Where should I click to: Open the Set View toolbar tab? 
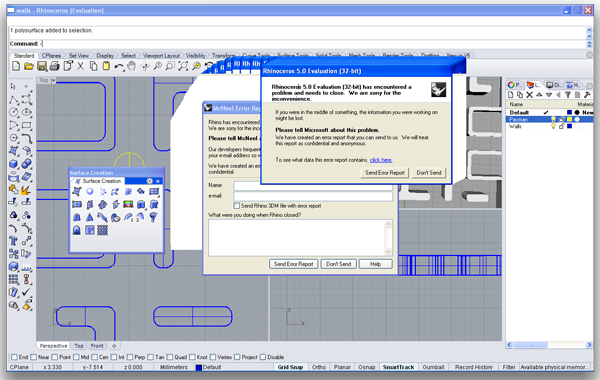(x=78, y=55)
